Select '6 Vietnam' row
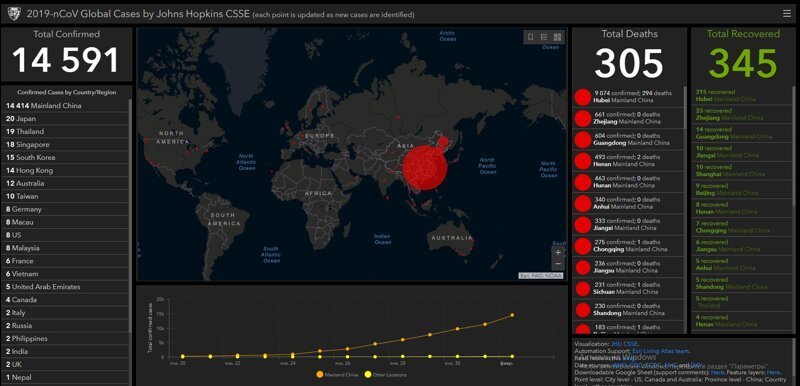 pyautogui.click(x=65, y=274)
